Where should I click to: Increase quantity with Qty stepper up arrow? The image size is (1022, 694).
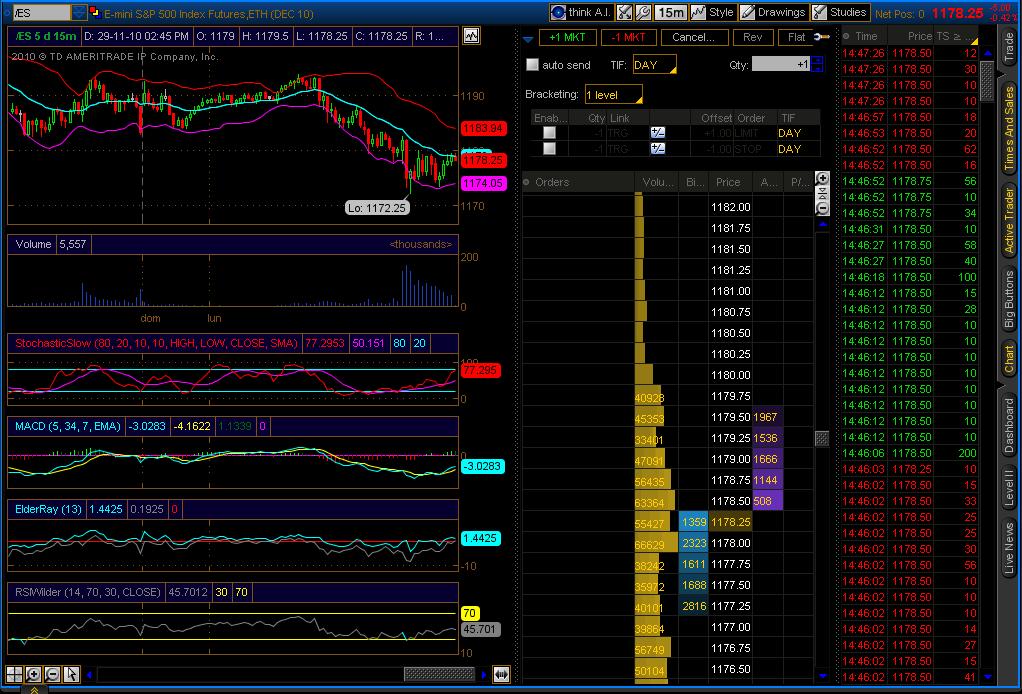point(817,61)
